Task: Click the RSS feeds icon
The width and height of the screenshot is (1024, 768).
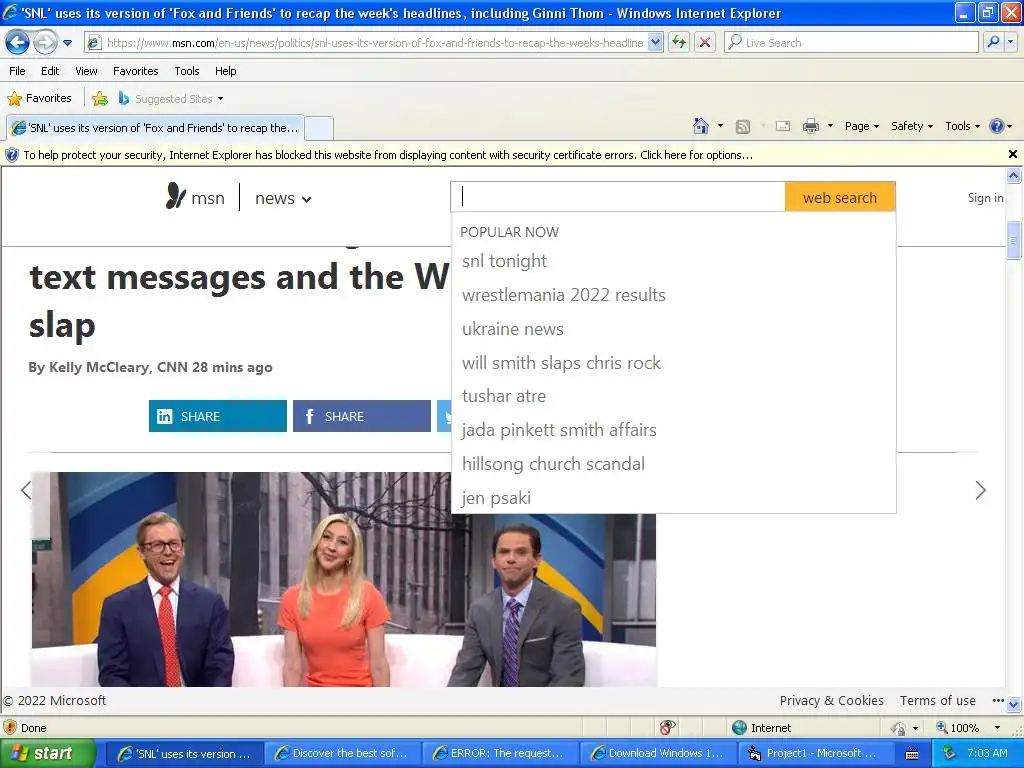Action: (743, 127)
